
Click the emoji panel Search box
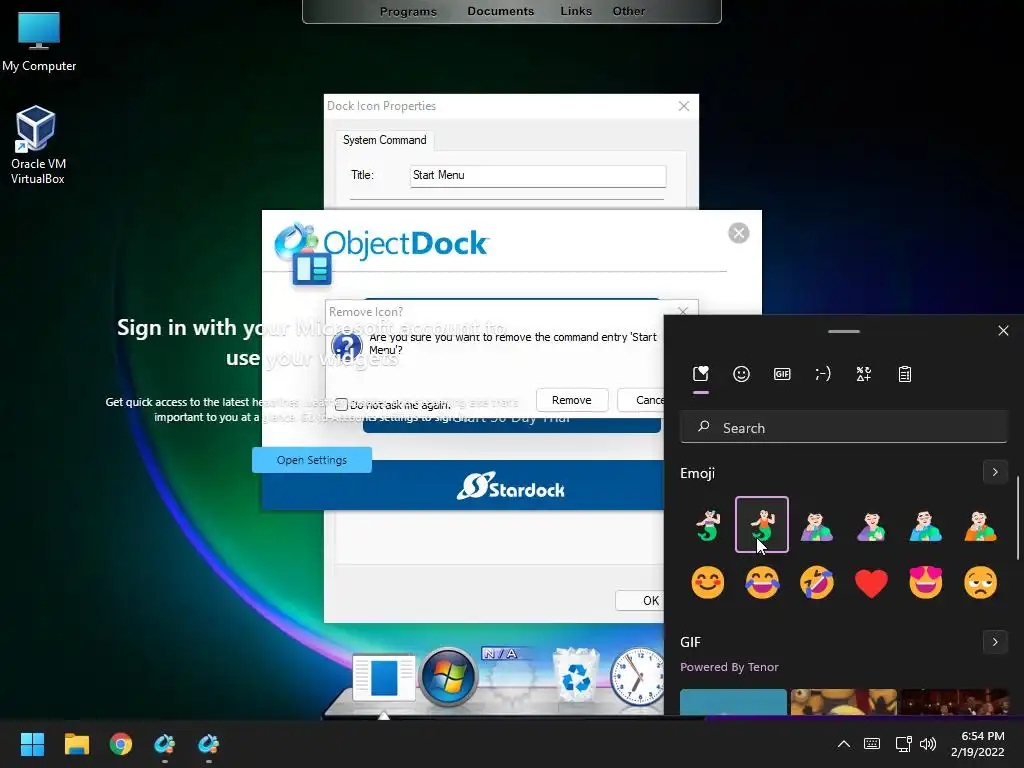[x=844, y=428]
